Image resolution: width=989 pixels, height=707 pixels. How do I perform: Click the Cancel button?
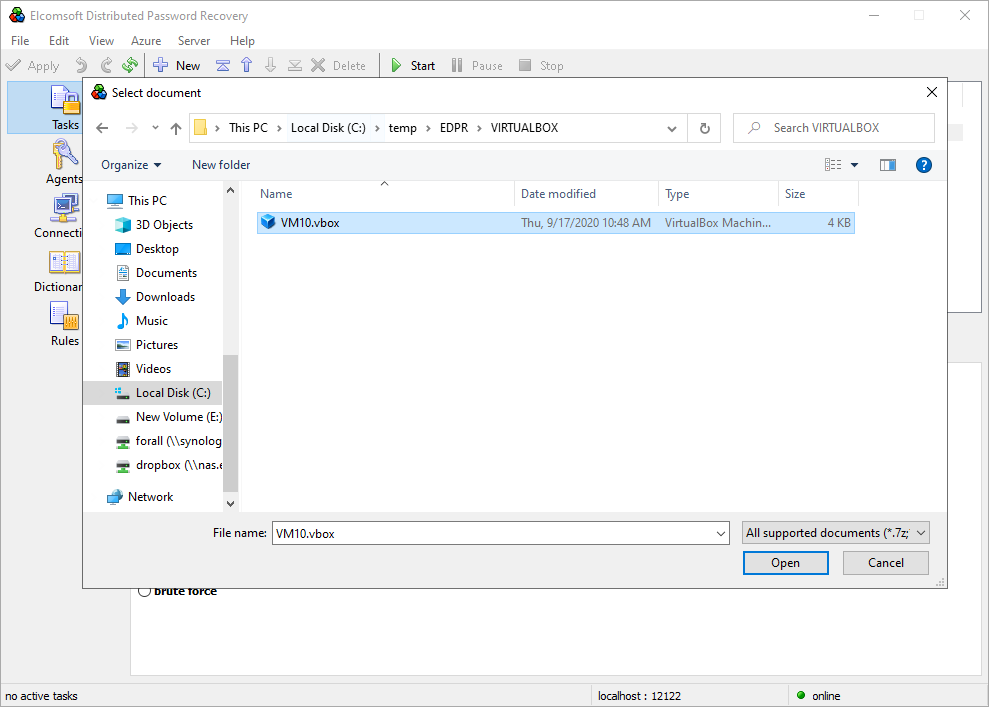pyautogui.click(x=886, y=563)
